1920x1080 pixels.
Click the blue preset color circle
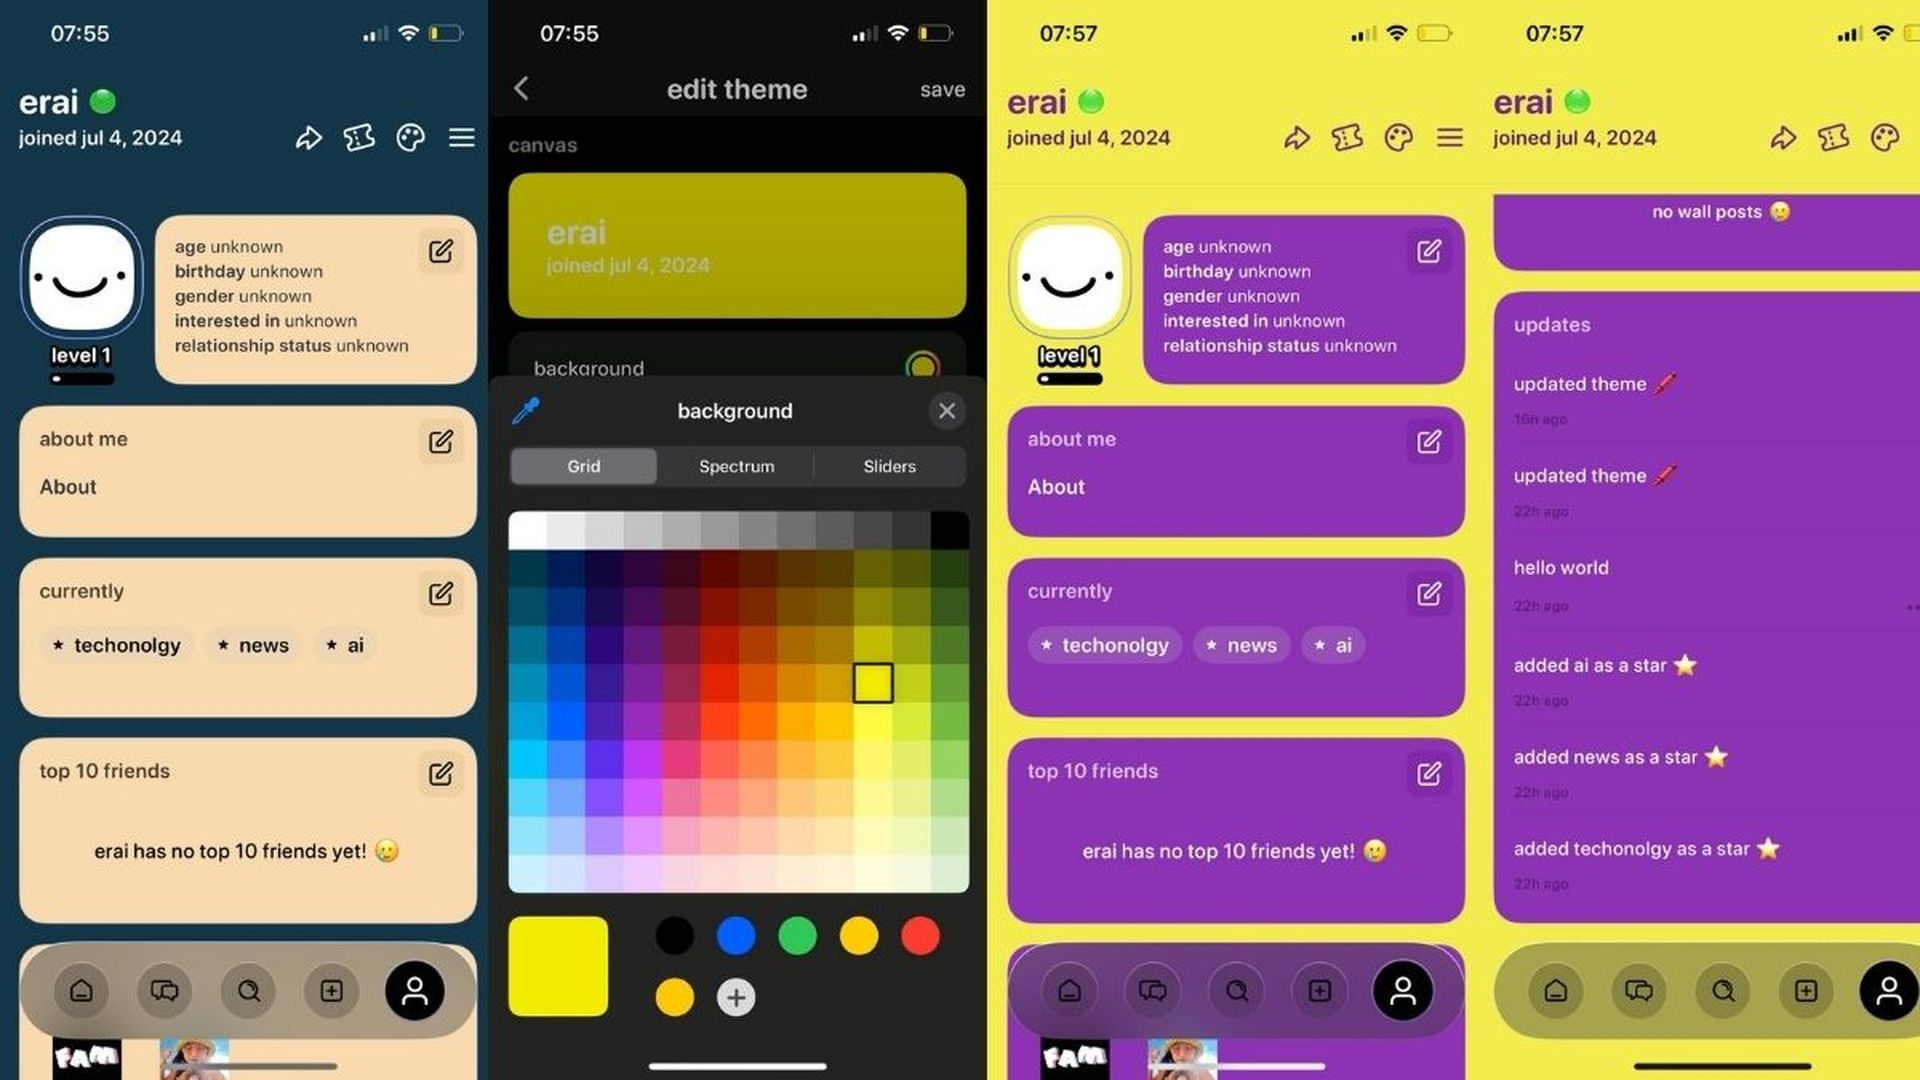click(x=736, y=936)
